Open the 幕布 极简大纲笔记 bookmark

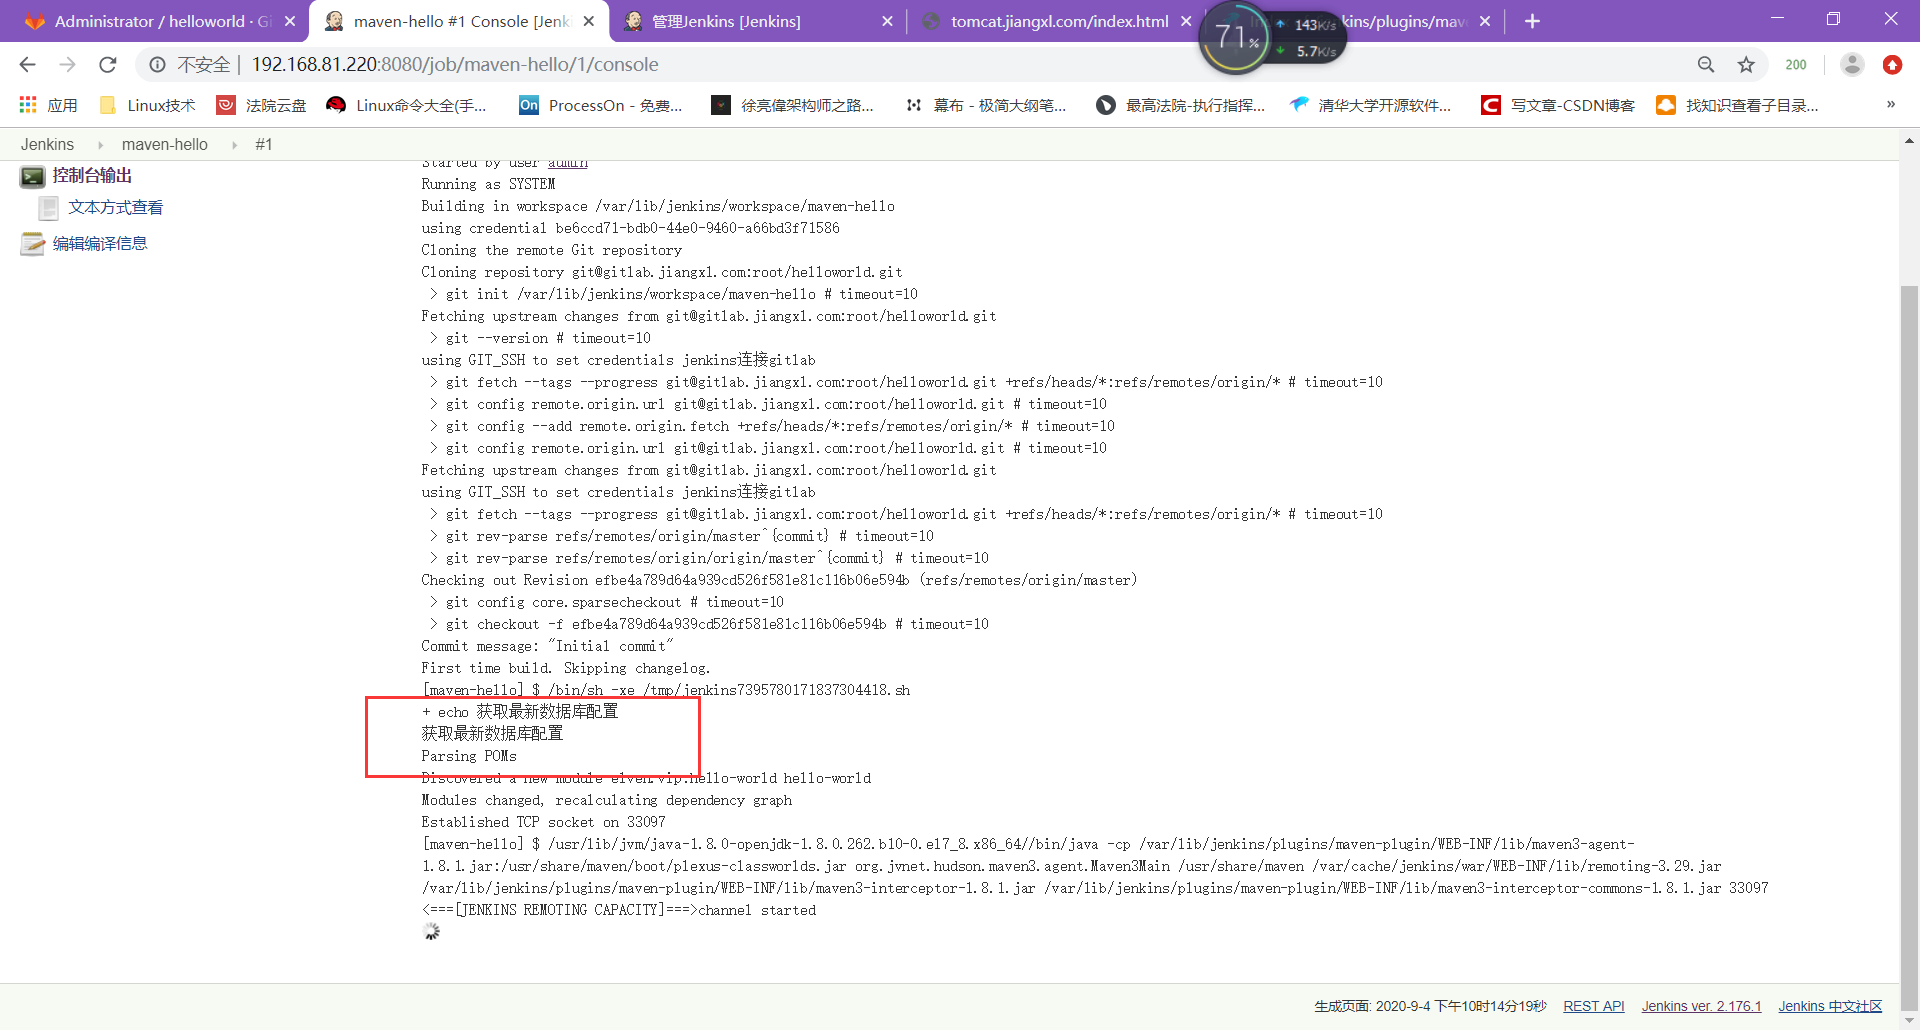pyautogui.click(x=985, y=105)
